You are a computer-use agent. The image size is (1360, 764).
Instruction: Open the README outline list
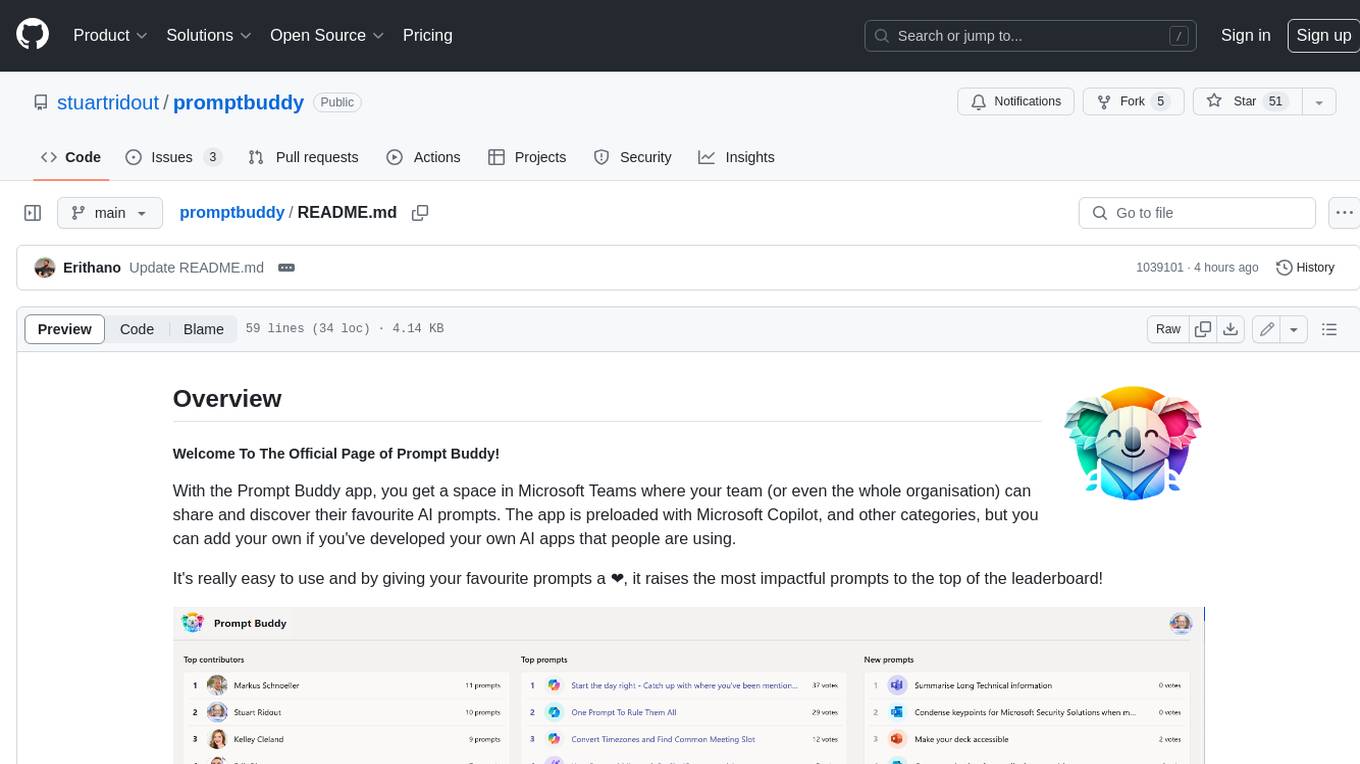tap(1329, 329)
